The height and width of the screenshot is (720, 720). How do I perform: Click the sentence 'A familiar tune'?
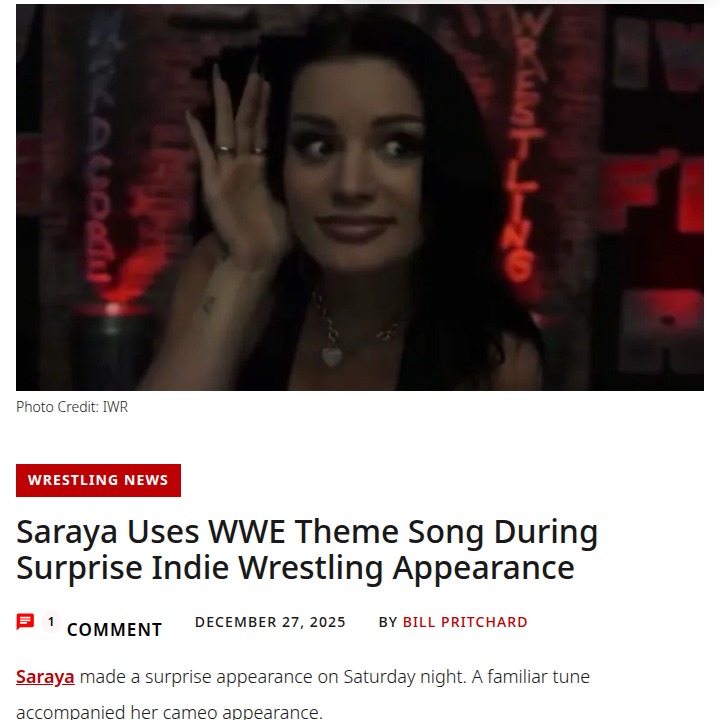click(530, 676)
